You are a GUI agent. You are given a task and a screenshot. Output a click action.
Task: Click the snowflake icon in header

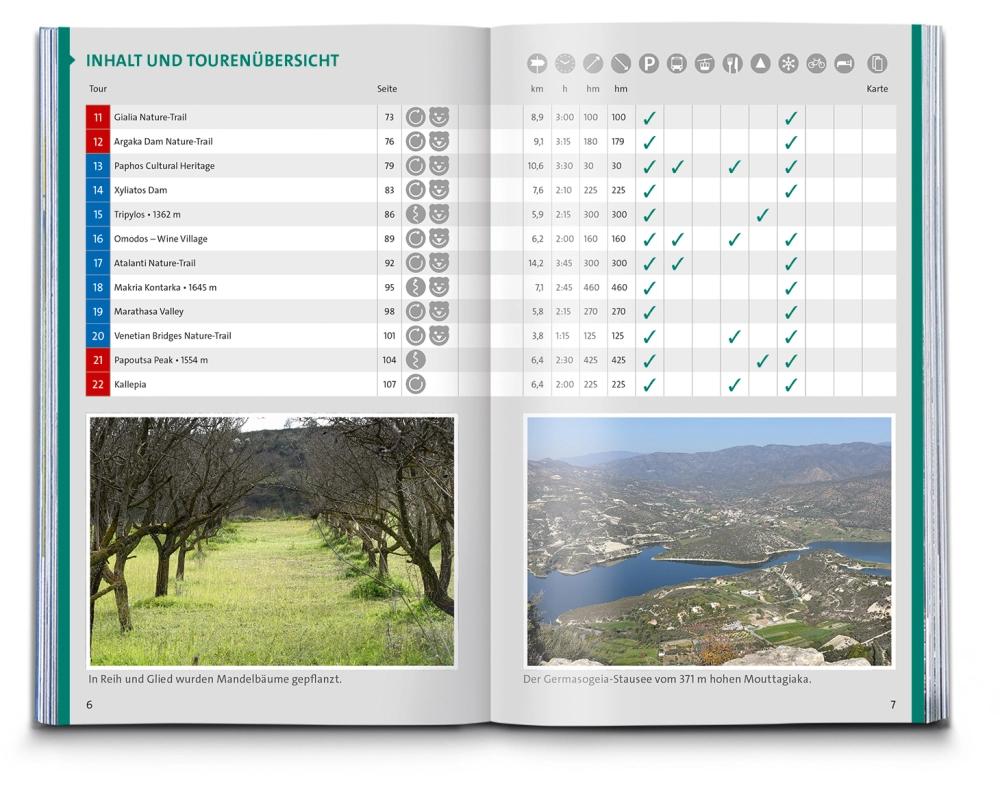click(x=789, y=64)
